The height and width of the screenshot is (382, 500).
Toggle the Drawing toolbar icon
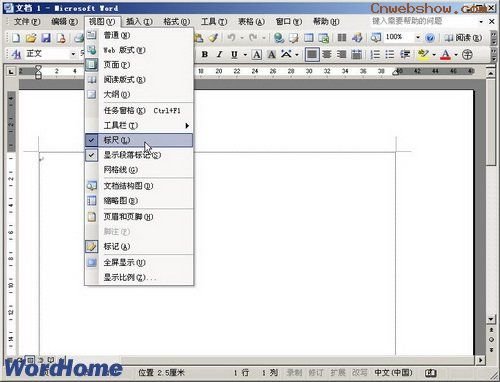[x=357, y=38]
